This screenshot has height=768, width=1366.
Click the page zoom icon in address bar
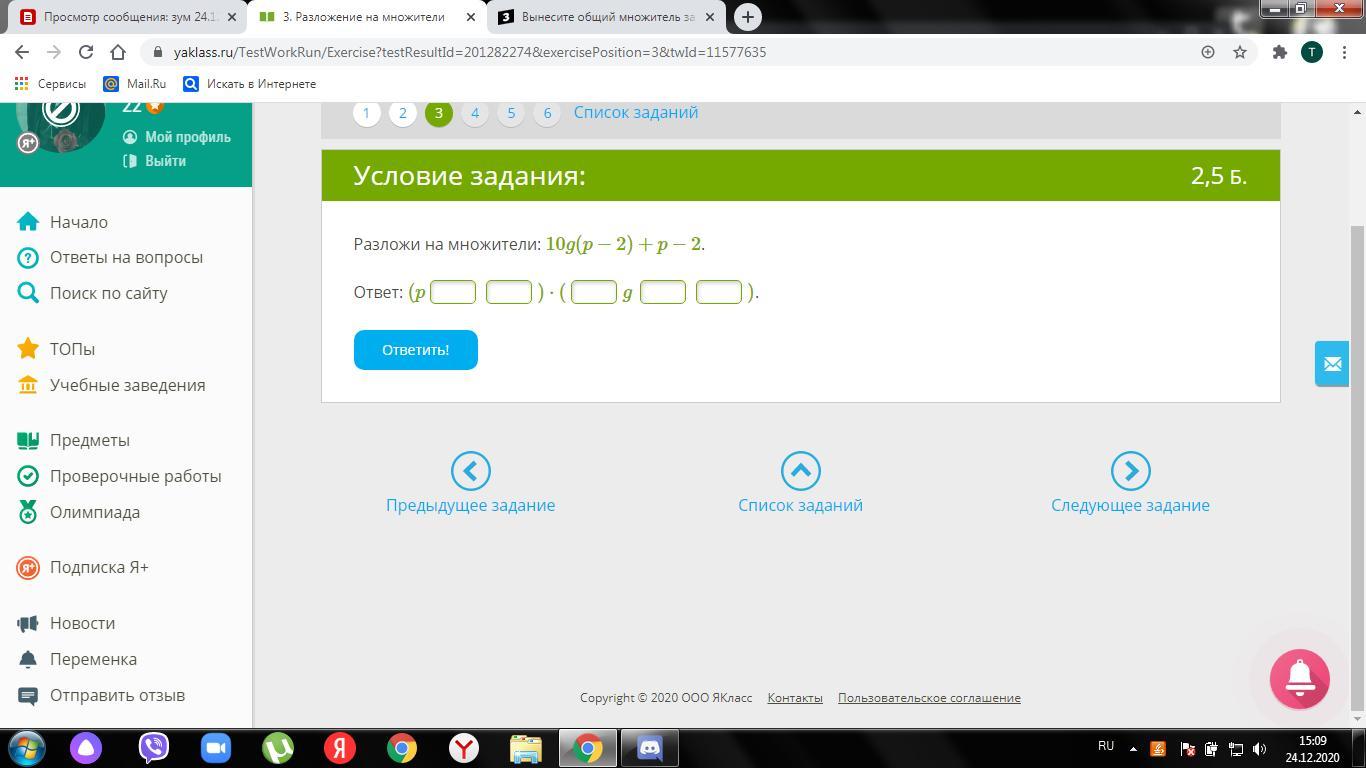tap(1208, 52)
